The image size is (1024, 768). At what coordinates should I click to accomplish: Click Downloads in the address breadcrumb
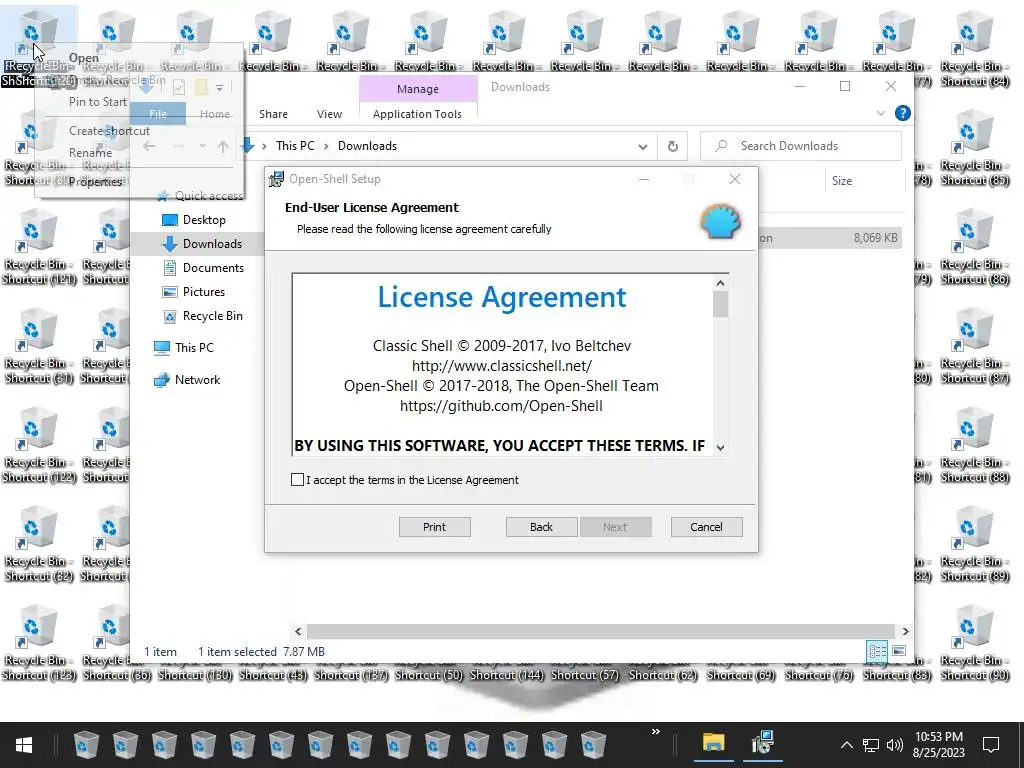click(367, 146)
